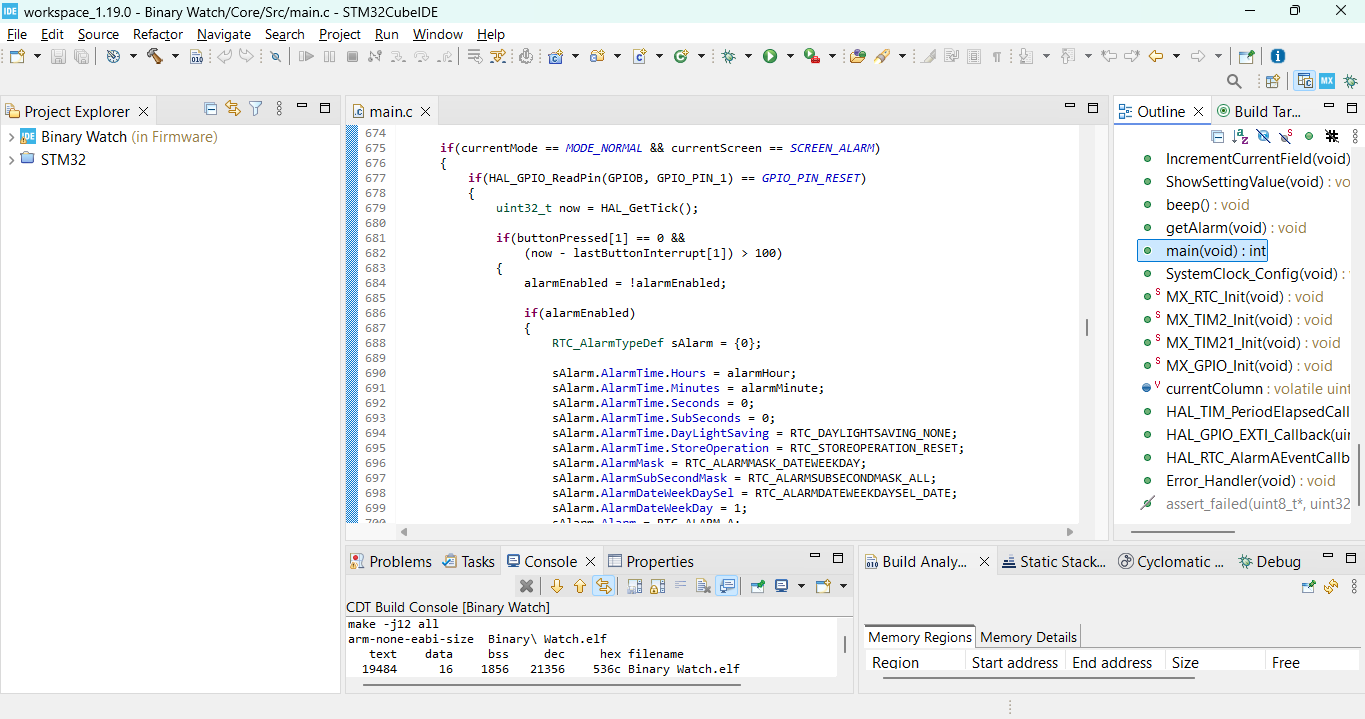Toggle Hide Inactive Elements hash icon in Outline
Image resolution: width=1365 pixels, height=719 pixels.
1332,136
